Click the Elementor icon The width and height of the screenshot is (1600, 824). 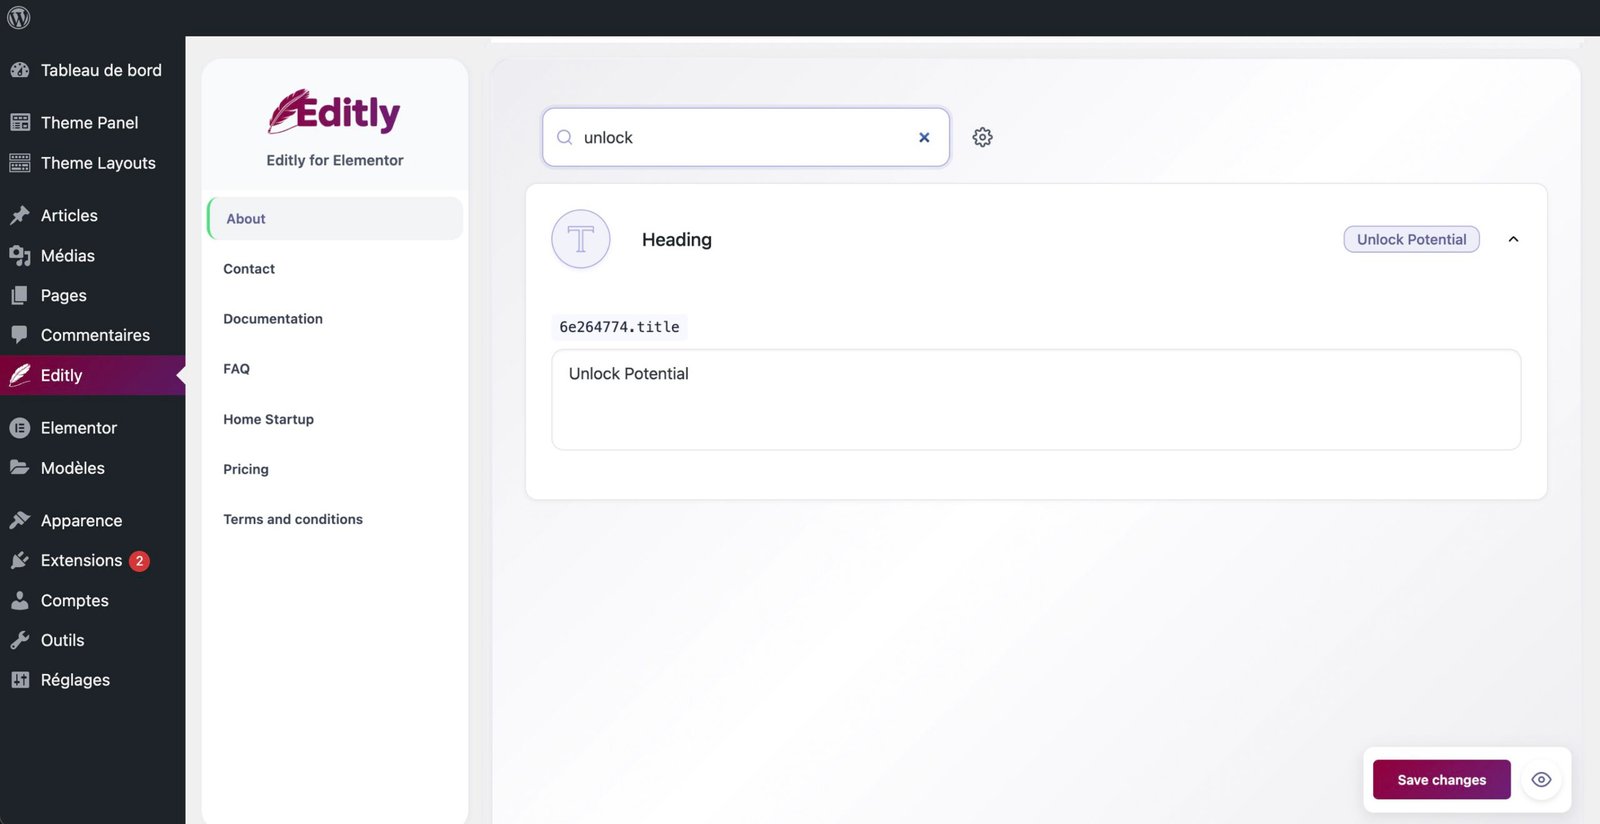[x=20, y=428]
